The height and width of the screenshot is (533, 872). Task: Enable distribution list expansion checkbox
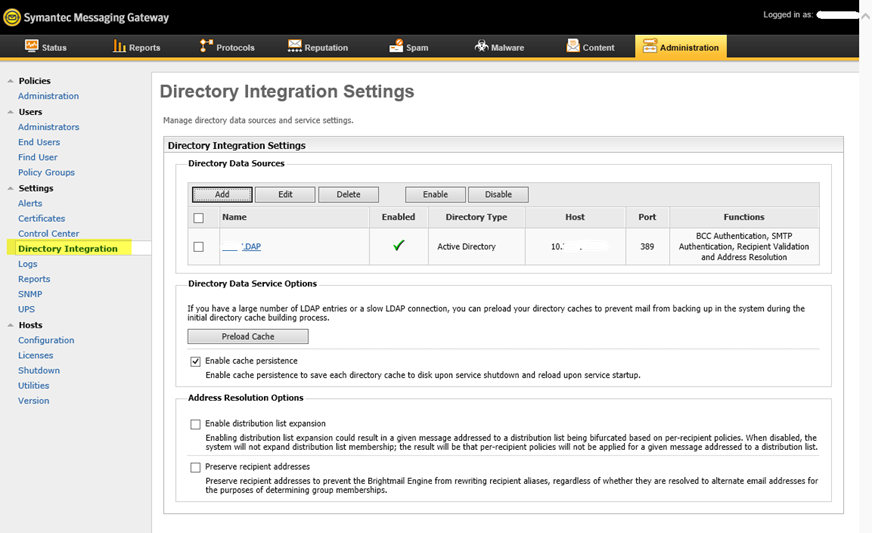pos(195,425)
